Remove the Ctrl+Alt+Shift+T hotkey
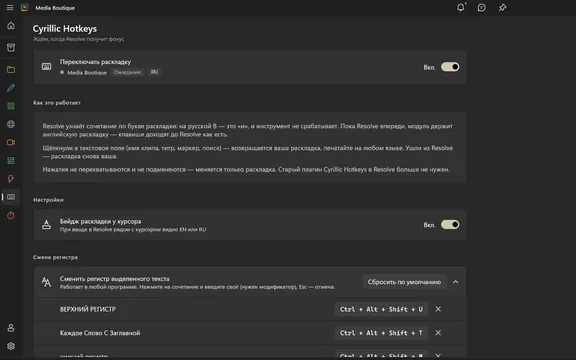 pyautogui.click(x=438, y=333)
